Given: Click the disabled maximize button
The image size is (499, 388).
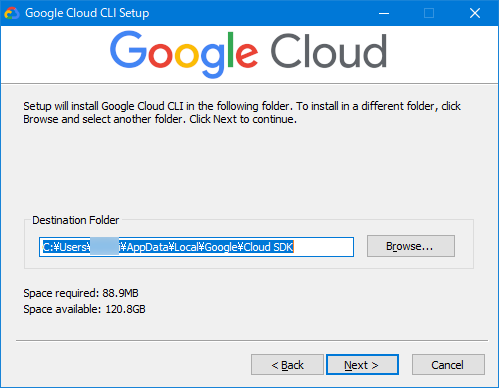Looking at the screenshot, I should point(429,13).
